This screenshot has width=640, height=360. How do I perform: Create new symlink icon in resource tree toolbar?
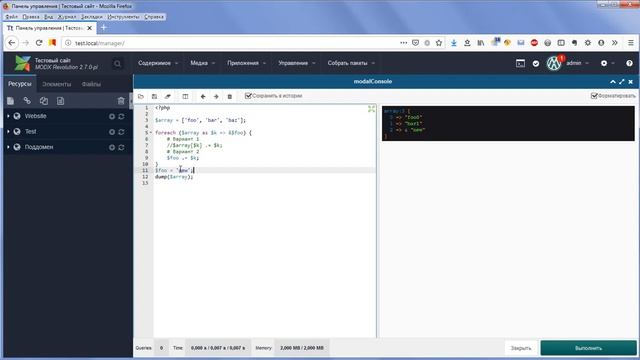click(x=44, y=101)
